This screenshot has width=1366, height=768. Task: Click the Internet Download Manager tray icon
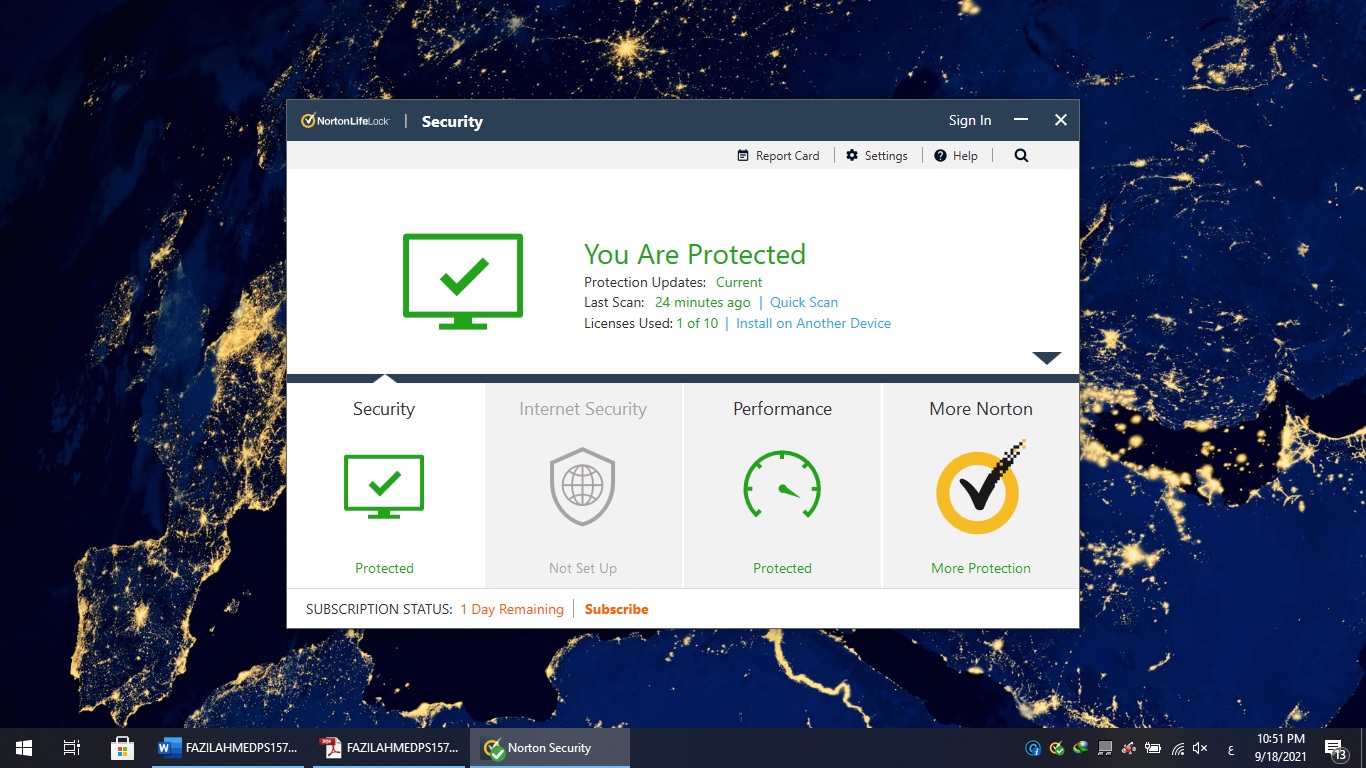1080,748
